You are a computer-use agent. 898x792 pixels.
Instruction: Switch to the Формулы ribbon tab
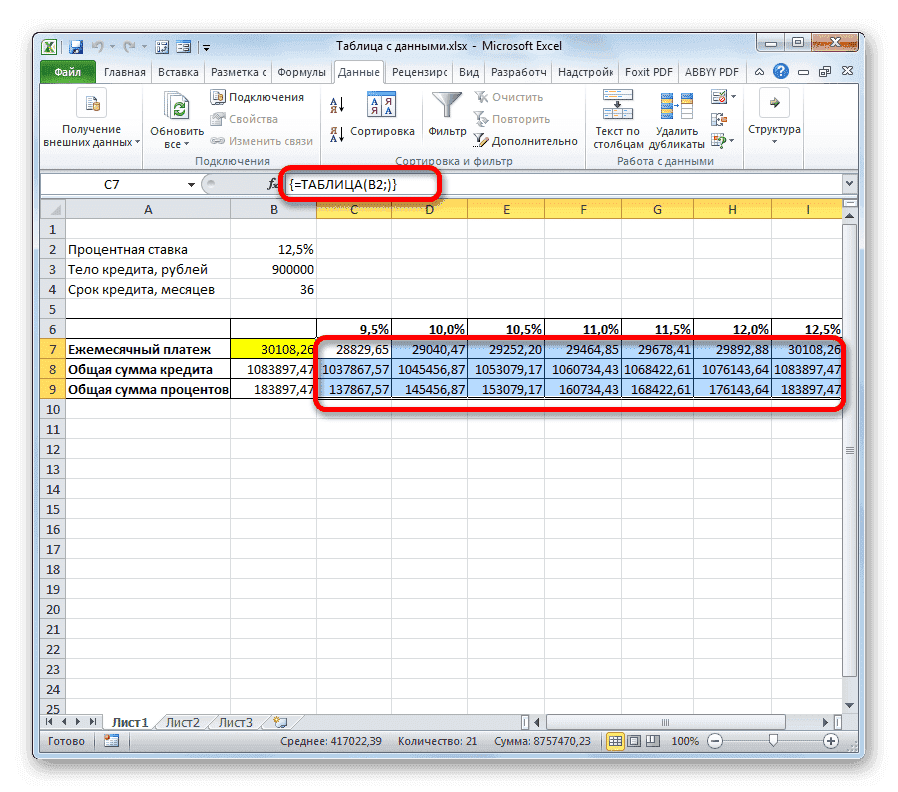[x=301, y=72]
